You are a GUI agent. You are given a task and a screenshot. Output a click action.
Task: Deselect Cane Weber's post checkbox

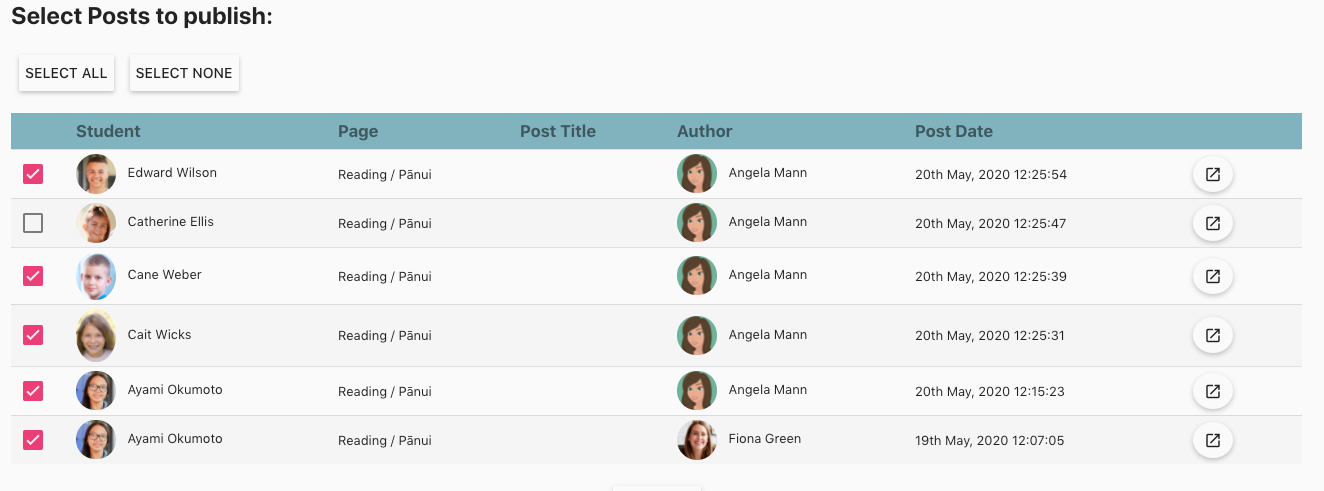(33, 275)
